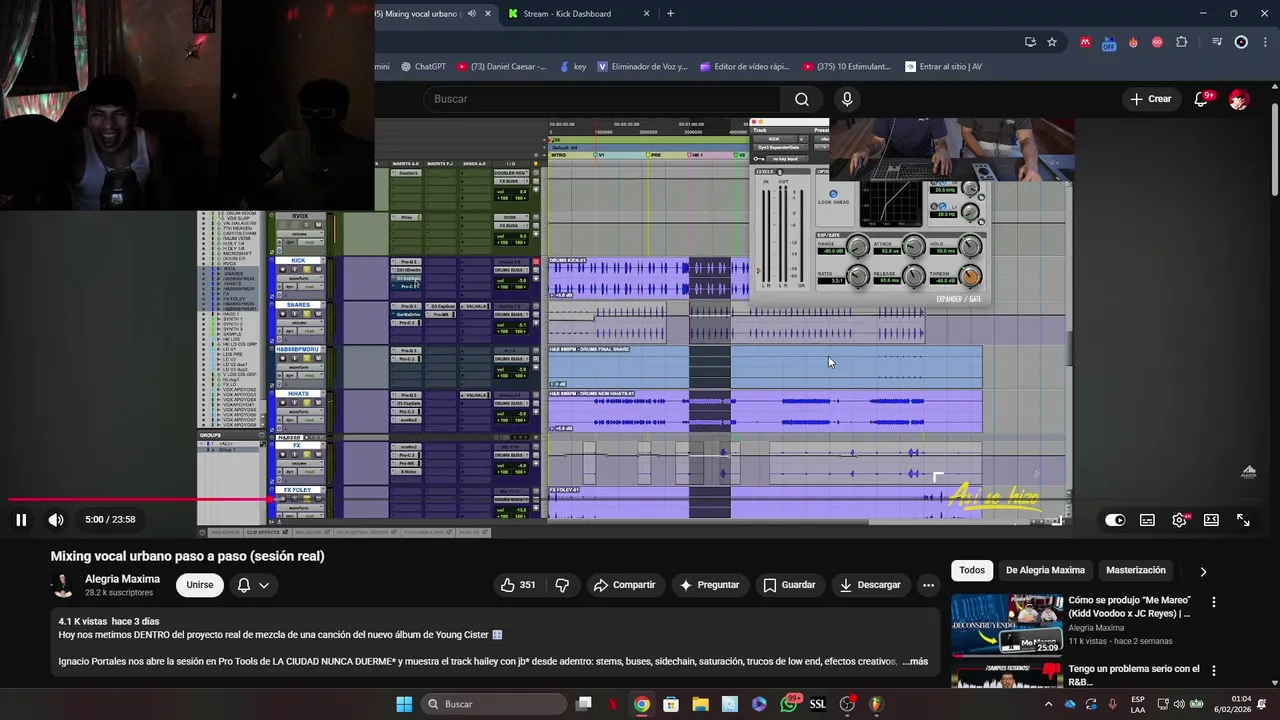Close the Stream - Kick Dashboard tab
This screenshot has height=720, width=1280.
pos(646,14)
